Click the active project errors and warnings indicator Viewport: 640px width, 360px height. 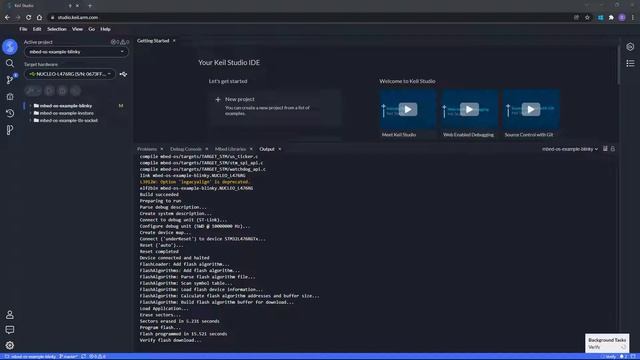click(120, 42)
